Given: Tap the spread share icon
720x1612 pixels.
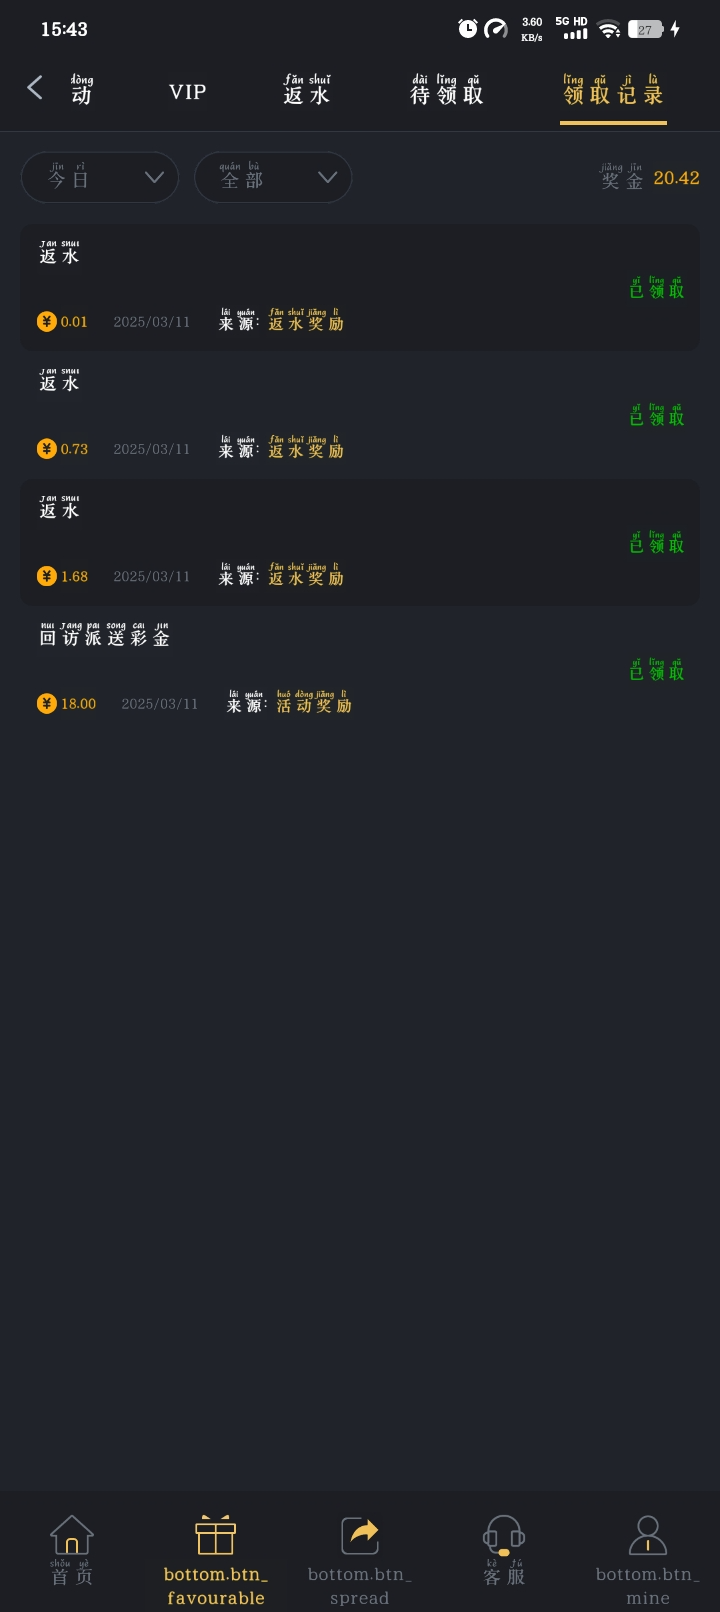Looking at the screenshot, I should pyautogui.click(x=359, y=1535).
